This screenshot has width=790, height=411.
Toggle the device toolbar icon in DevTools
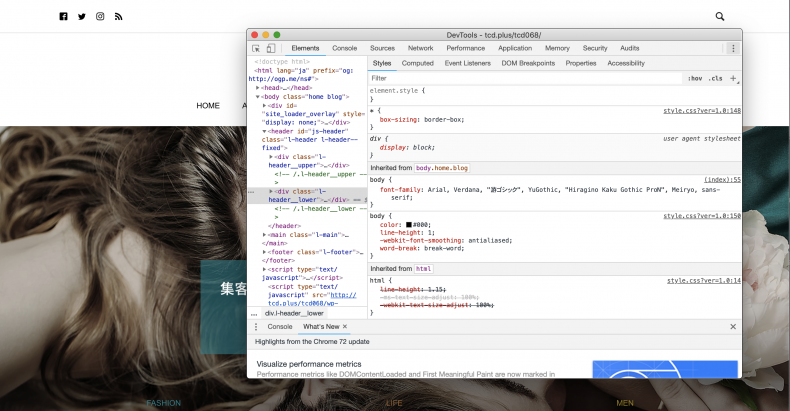coord(271,48)
